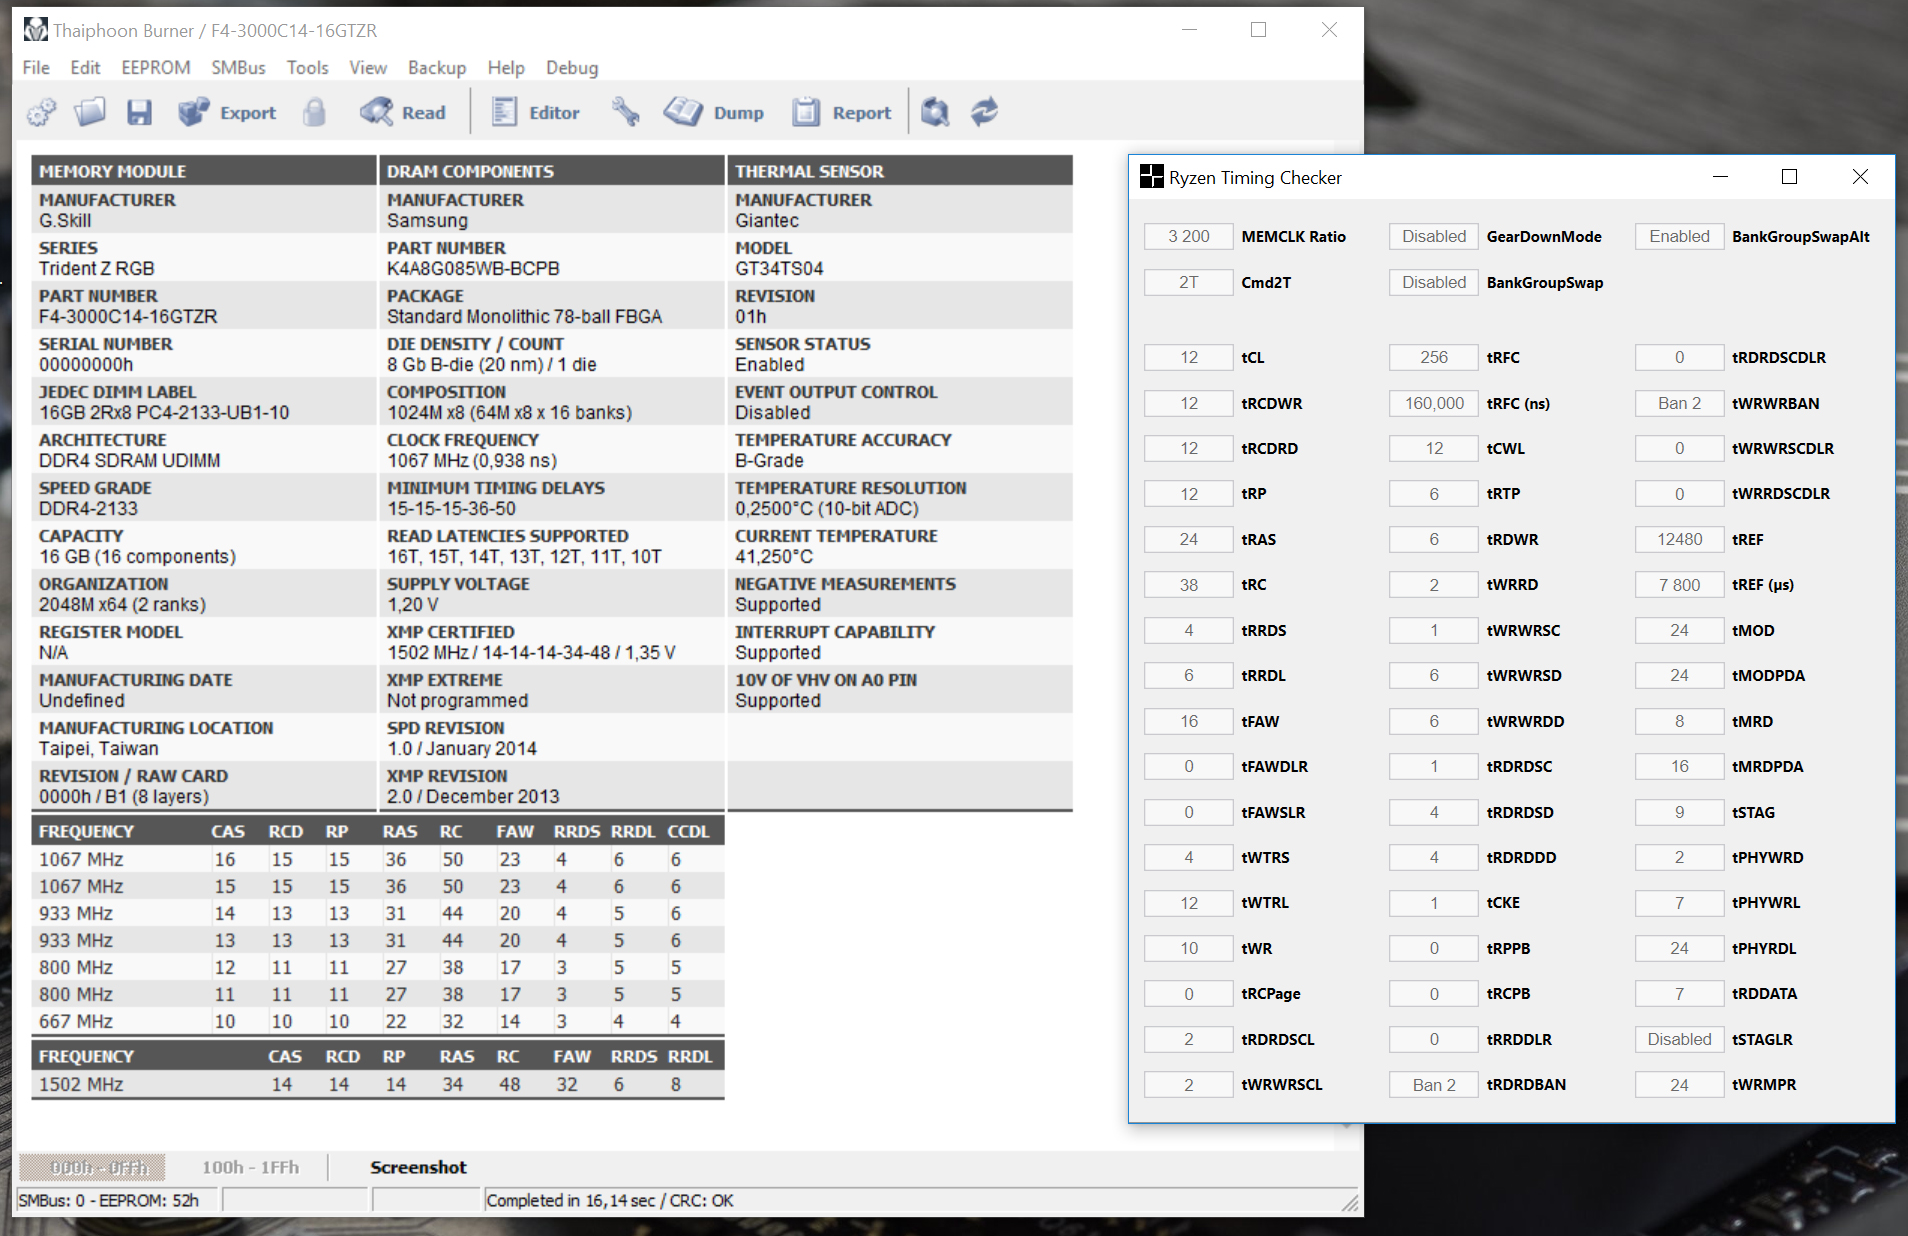The height and width of the screenshot is (1236, 1908).
Task: Click the tWR value field
Action: pyautogui.click(x=1188, y=948)
